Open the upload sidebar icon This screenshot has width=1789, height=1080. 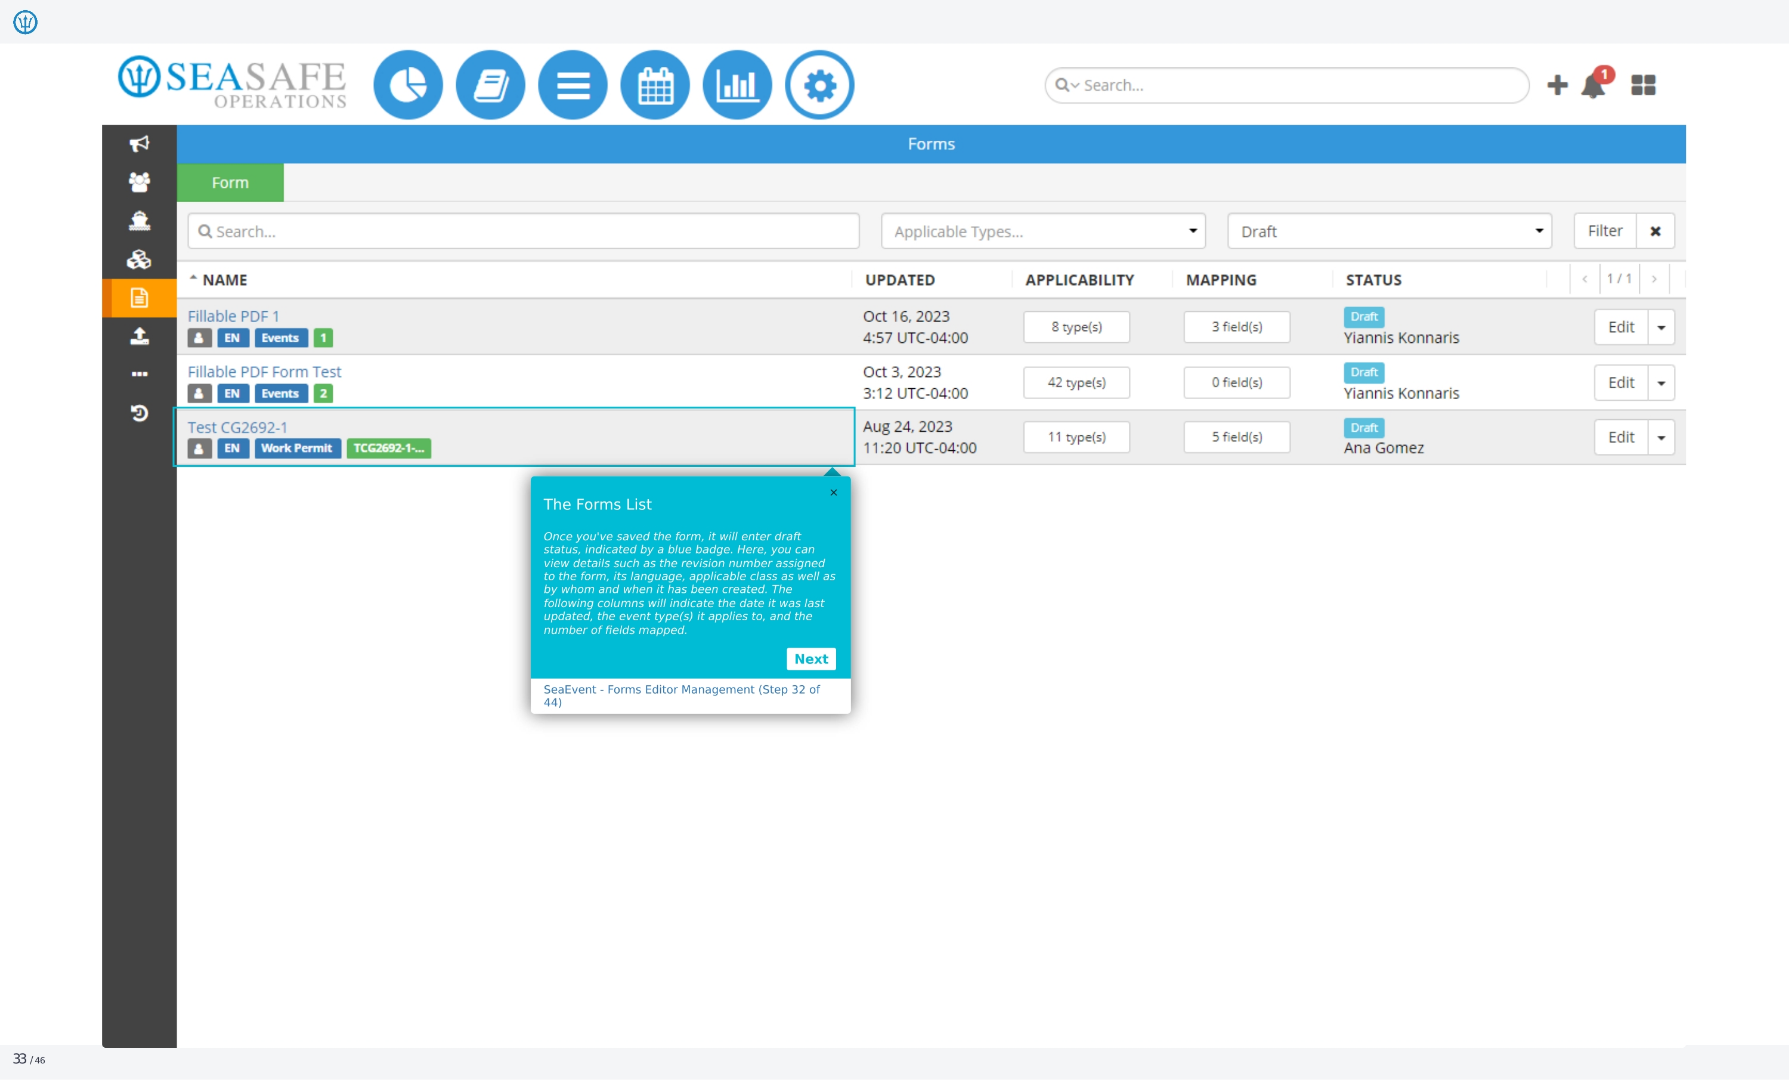[139, 336]
